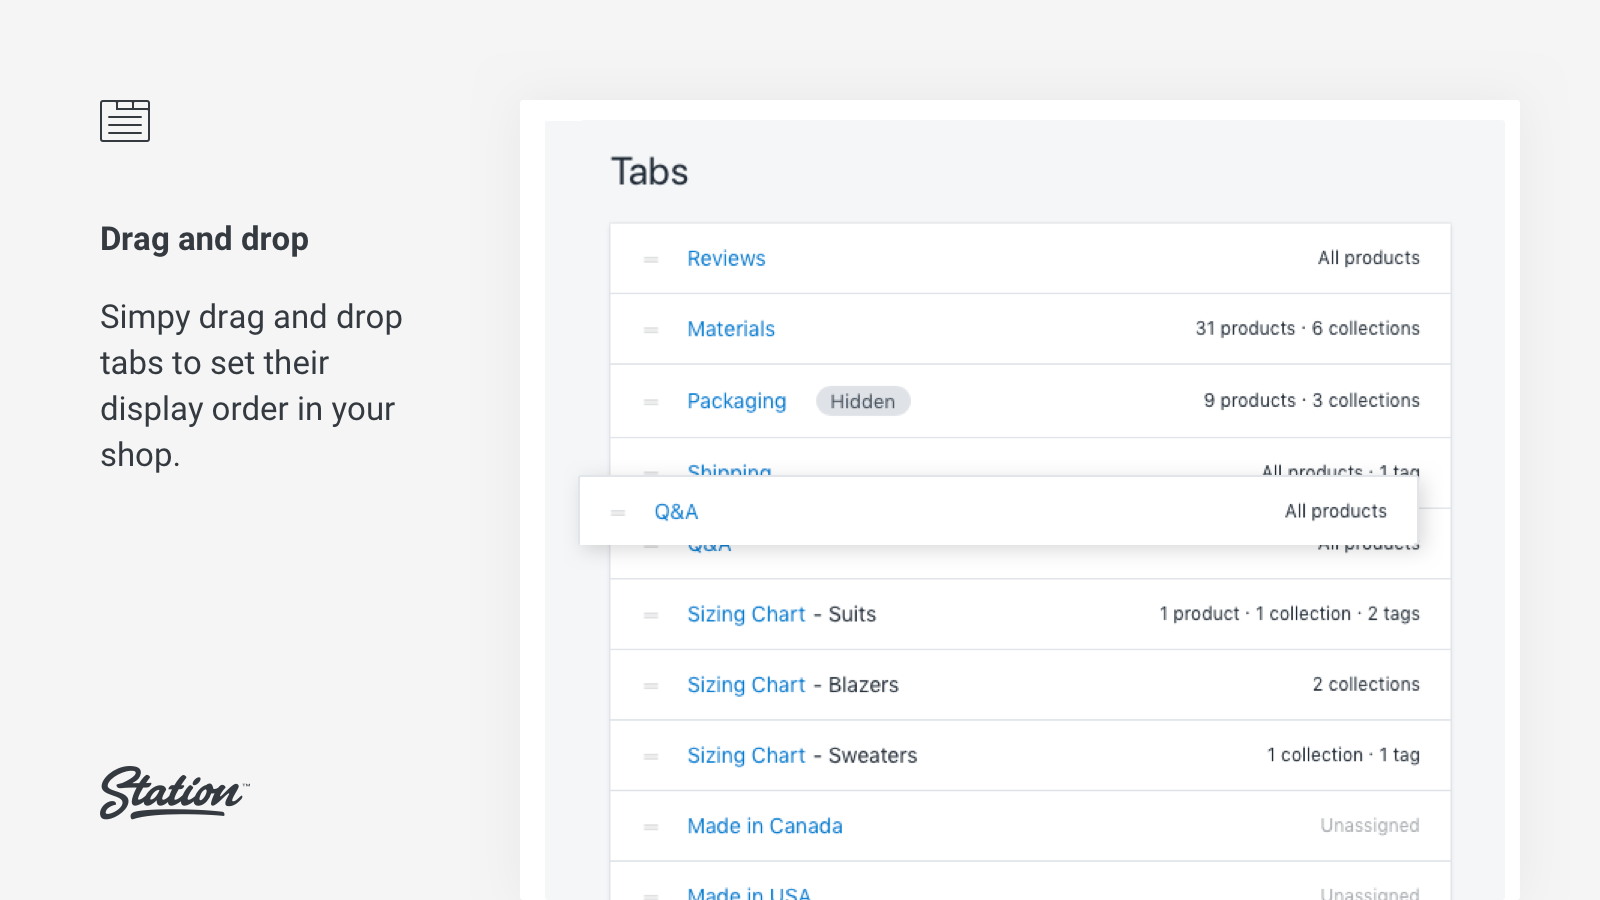Screen dimensions: 1600x900
Task: Select the Q&A tab label
Action: pyautogui.click(x=676, y=511)
